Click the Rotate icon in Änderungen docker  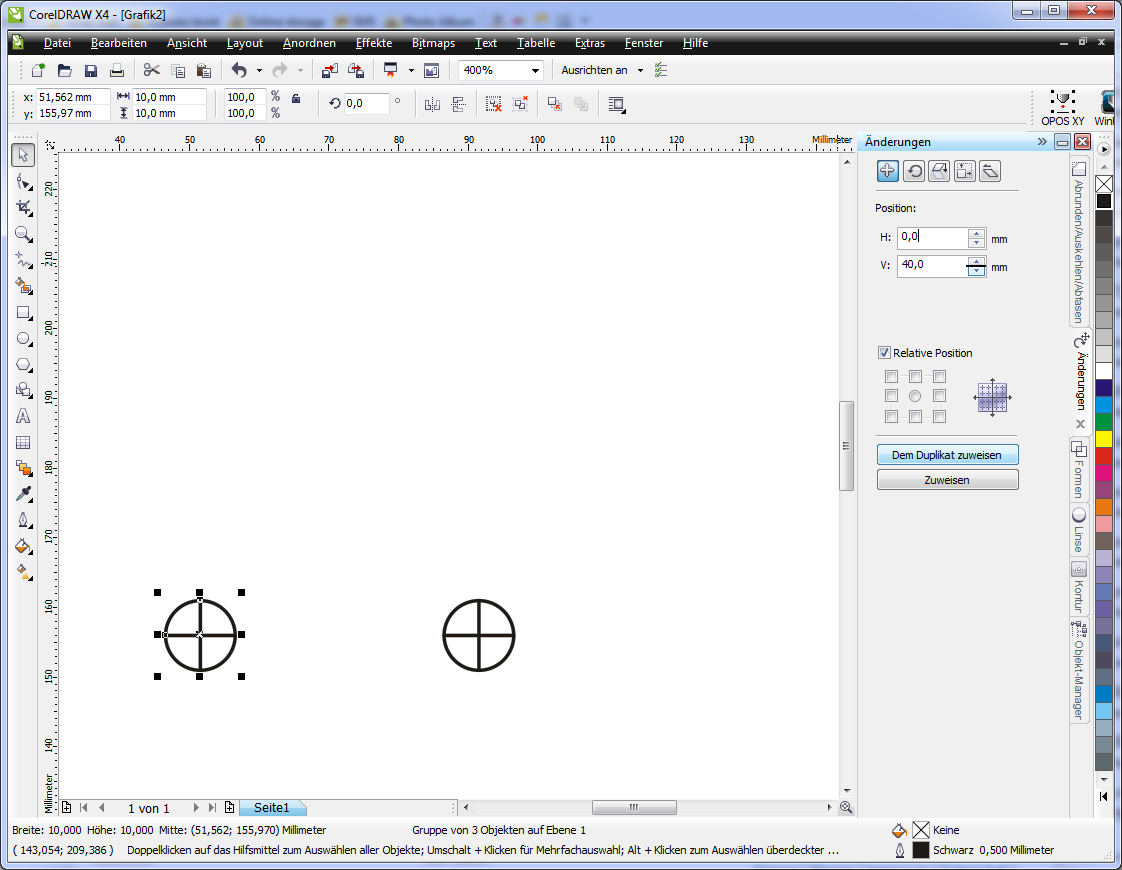click(x=913, y=171)
